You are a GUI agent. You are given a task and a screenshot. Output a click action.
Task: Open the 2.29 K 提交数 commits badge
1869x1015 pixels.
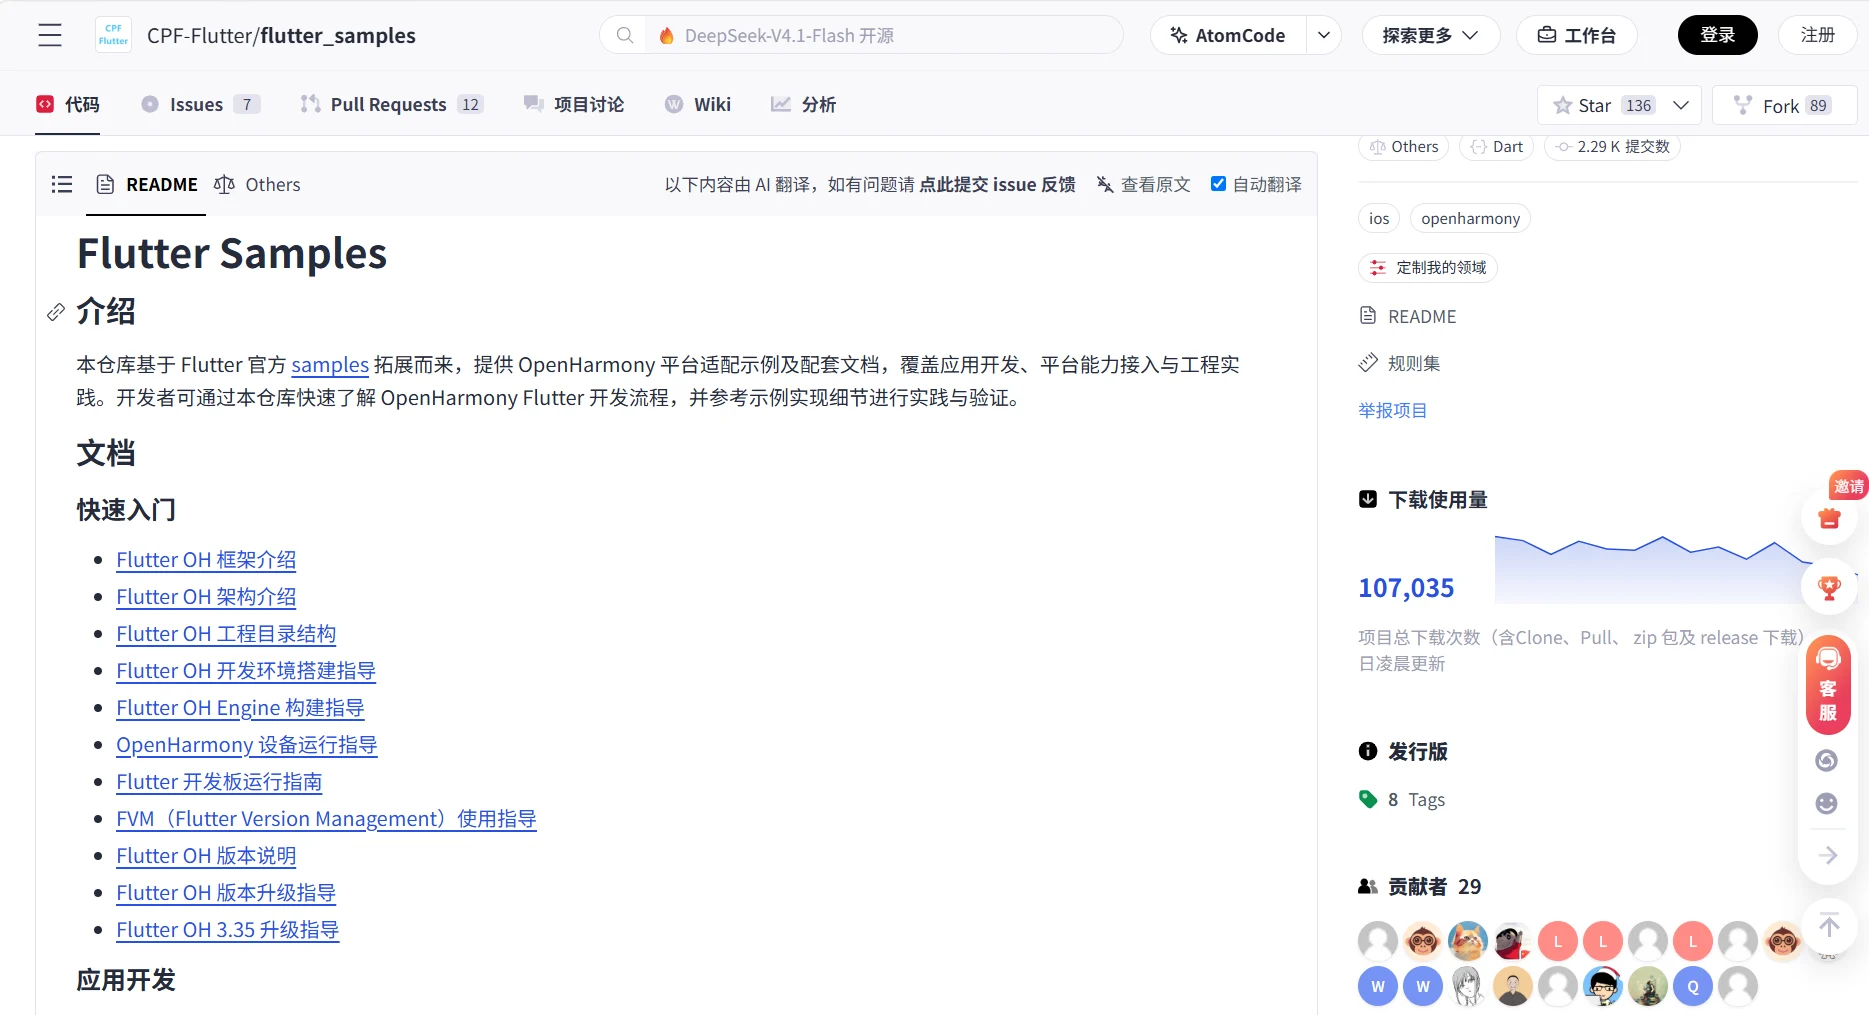tap(1613, 147)
